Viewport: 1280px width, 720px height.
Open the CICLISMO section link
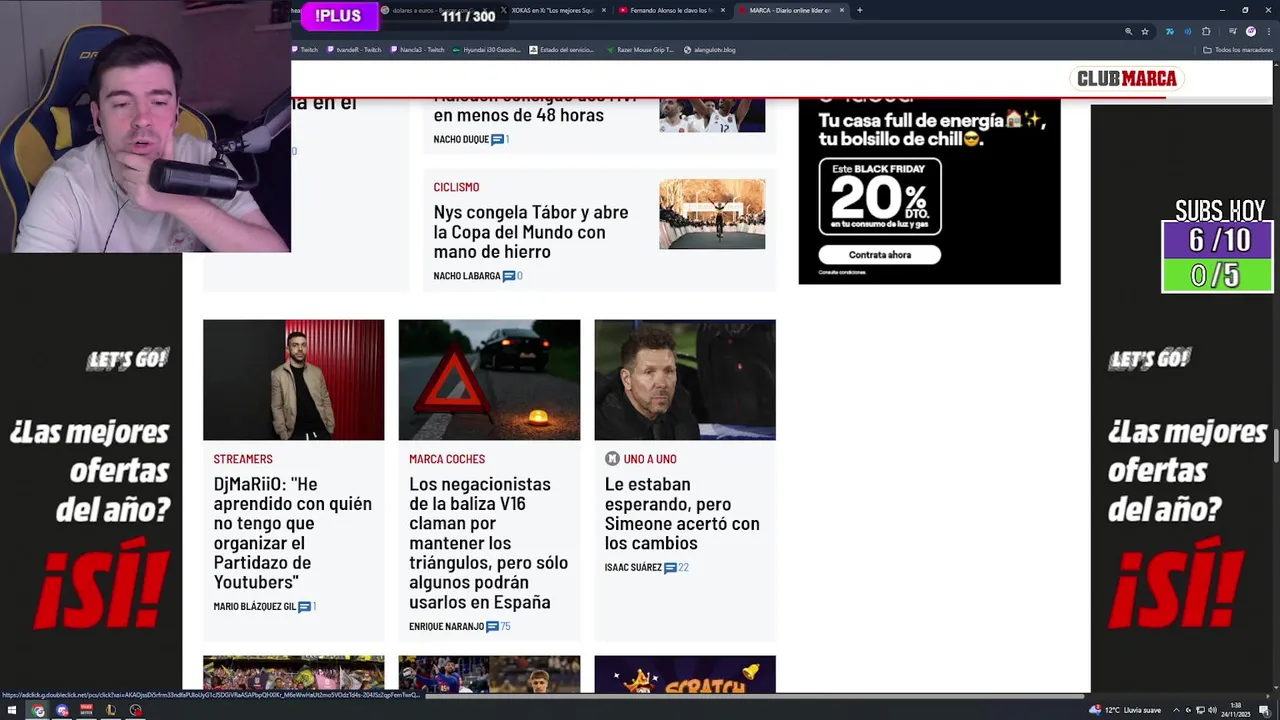click(456, 187)
